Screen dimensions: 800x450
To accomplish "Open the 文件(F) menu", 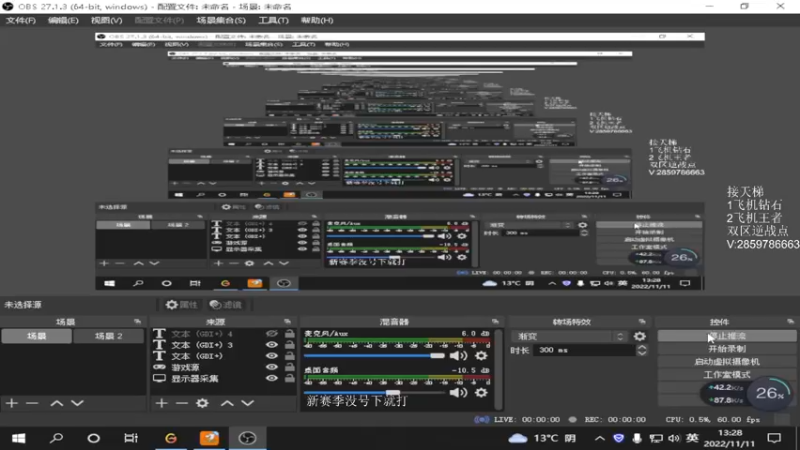I will click(20, 20).
